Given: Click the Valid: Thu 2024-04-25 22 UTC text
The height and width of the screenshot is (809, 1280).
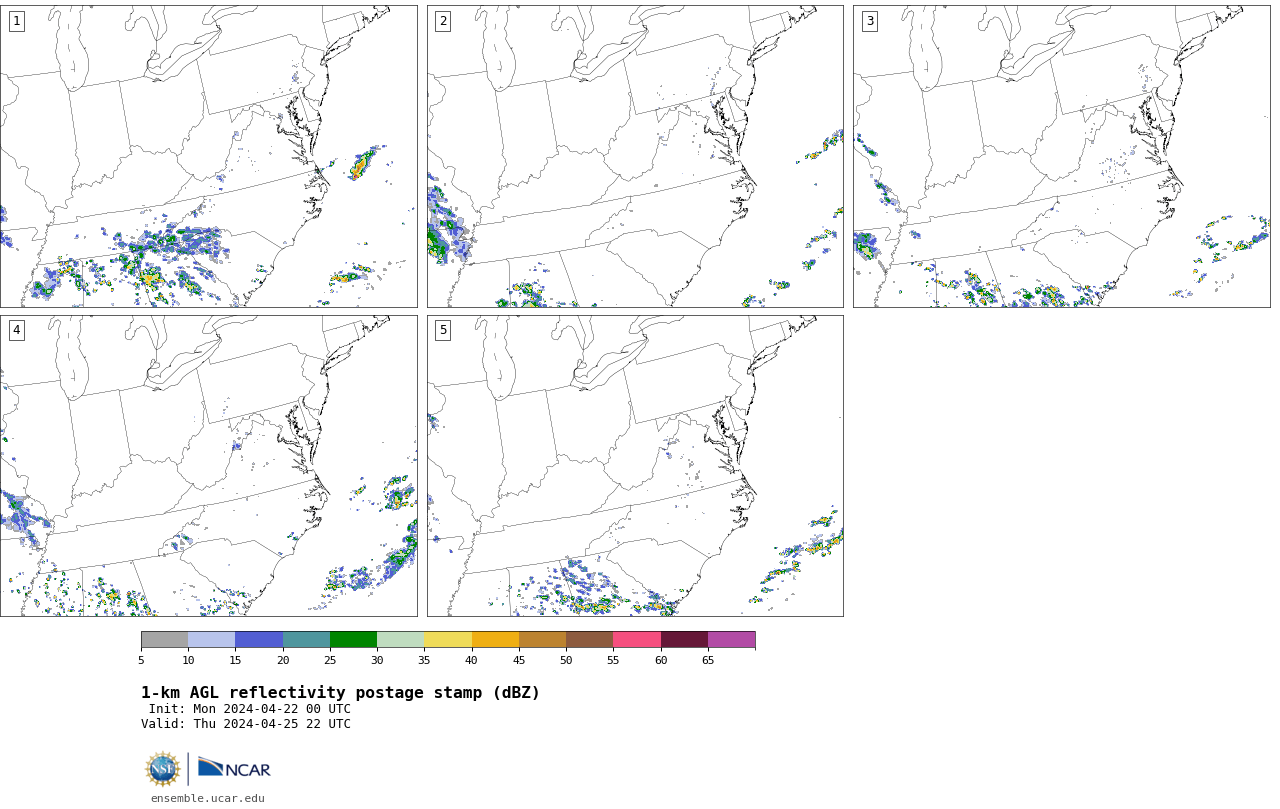Looking at the screenshot, I should pyautogui.click(x=246, y=724).
